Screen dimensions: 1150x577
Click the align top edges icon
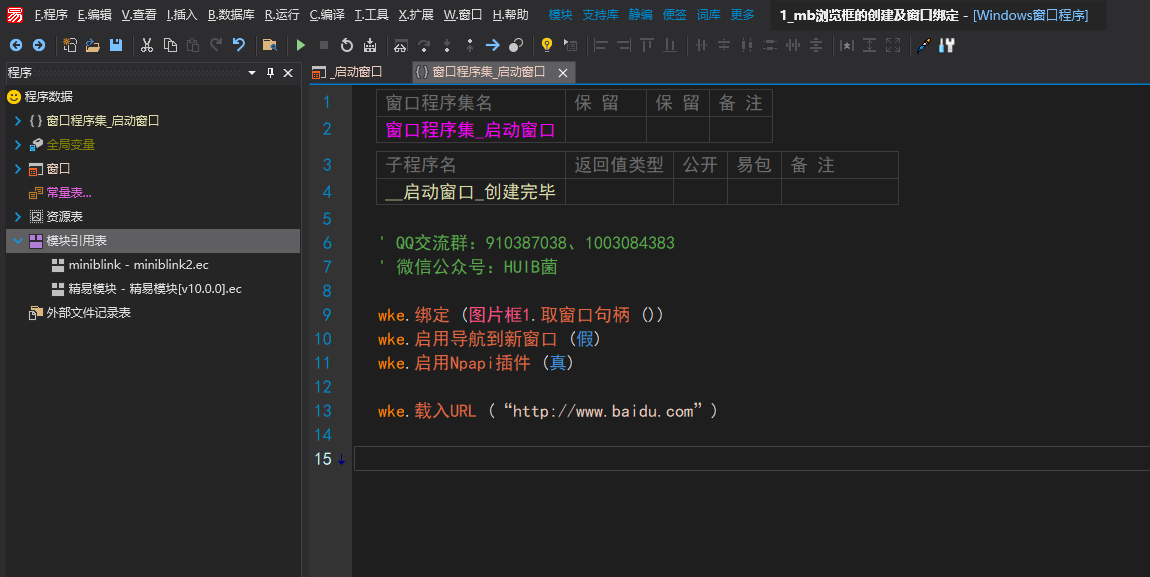tap(647, 45)
